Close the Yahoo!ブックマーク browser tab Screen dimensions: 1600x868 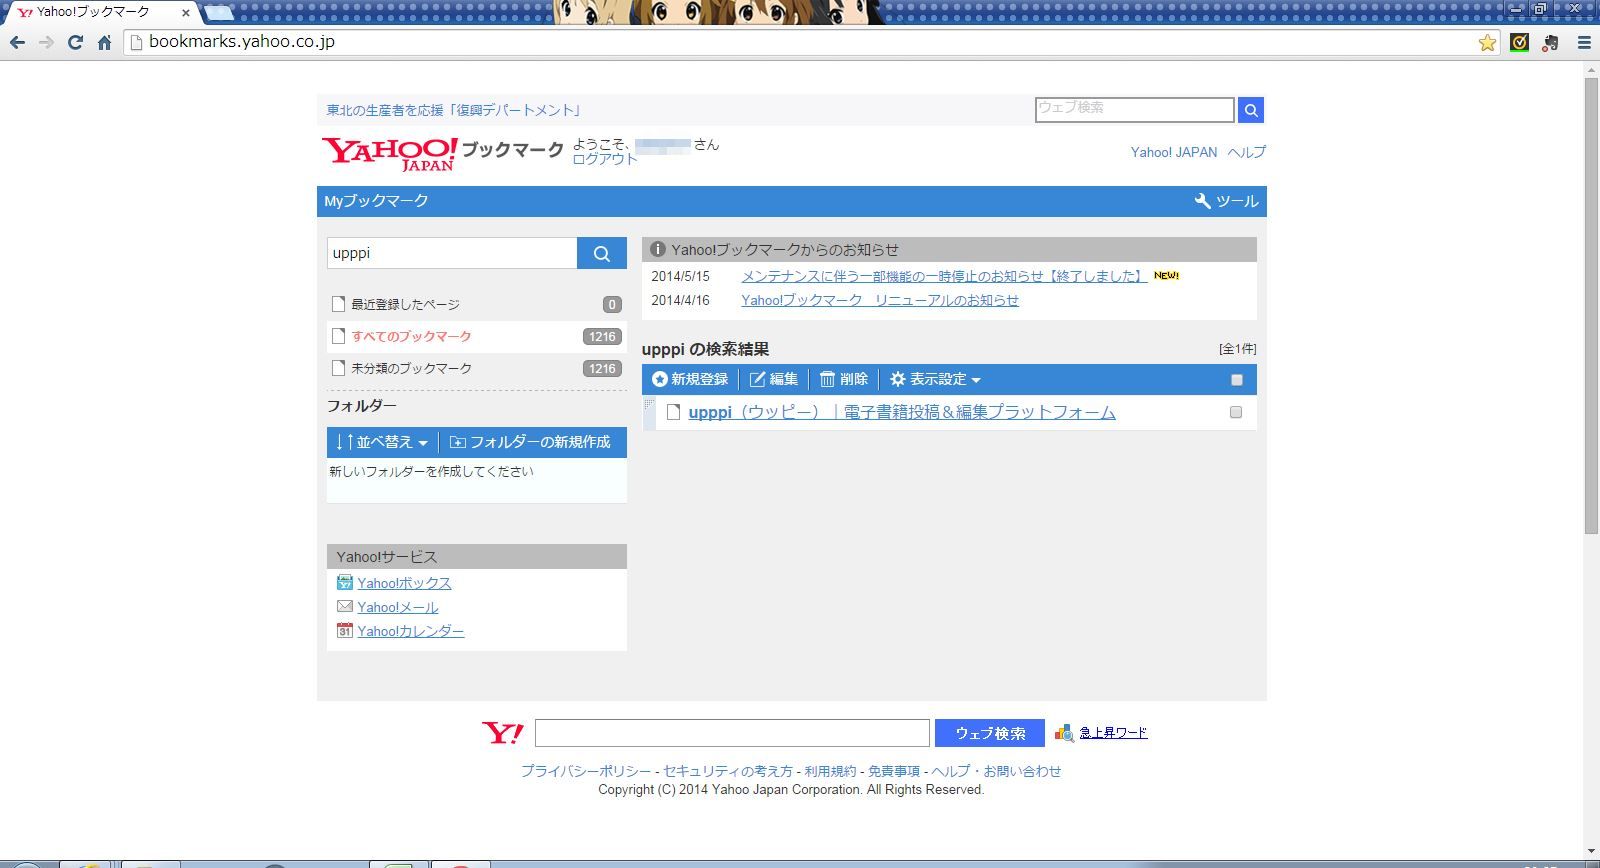pos(185,13)
